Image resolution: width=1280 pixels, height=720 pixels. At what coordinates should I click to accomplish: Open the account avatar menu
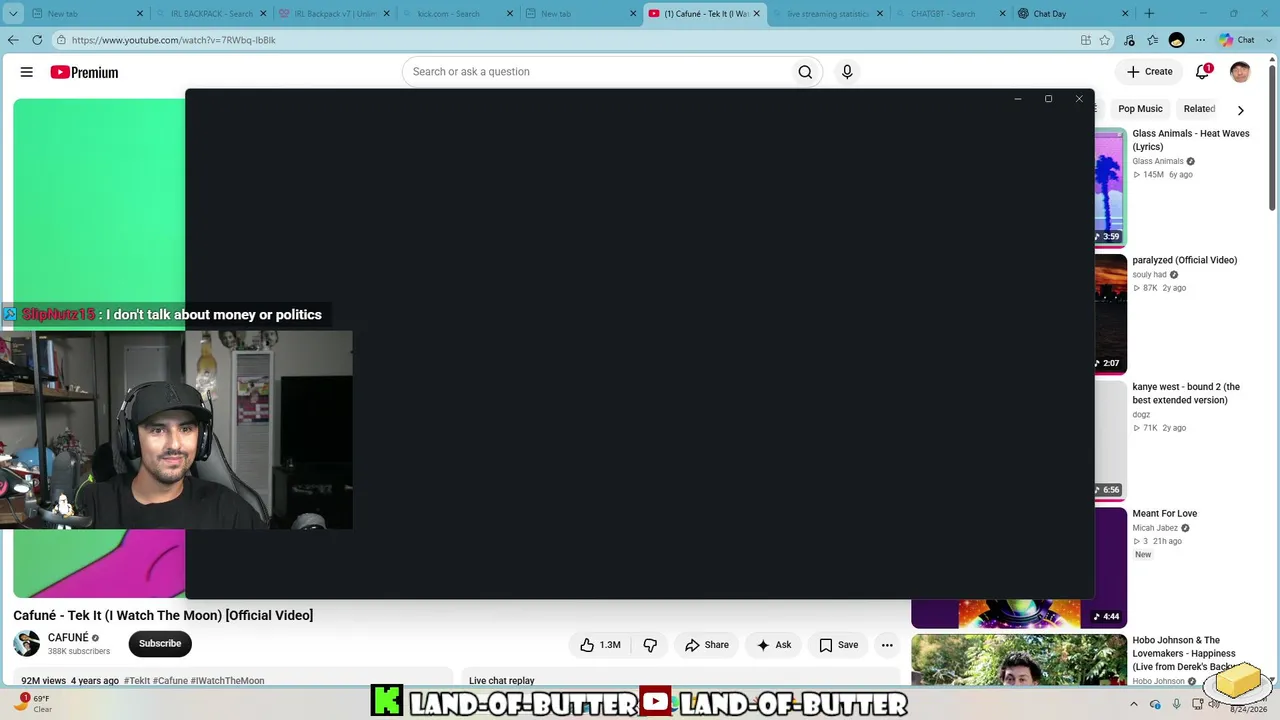[x=1240, y=72]
